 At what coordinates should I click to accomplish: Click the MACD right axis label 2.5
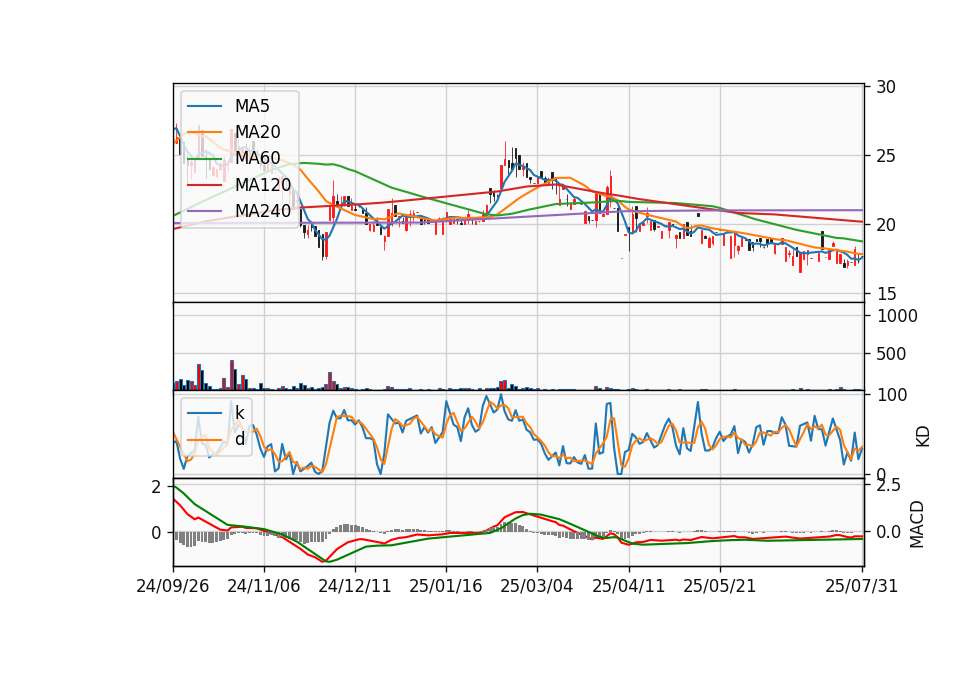[888, 486]
